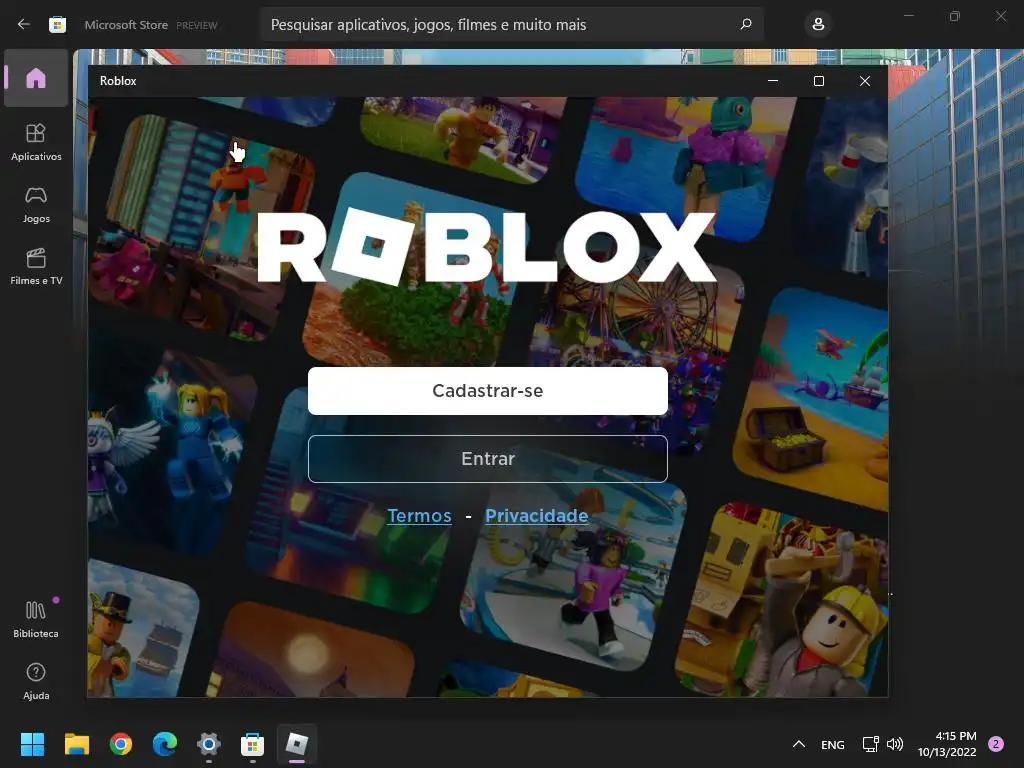Open the volume speaker tray icon
The height and width of the screenshot is (768, 1024).
click(895, 744)
